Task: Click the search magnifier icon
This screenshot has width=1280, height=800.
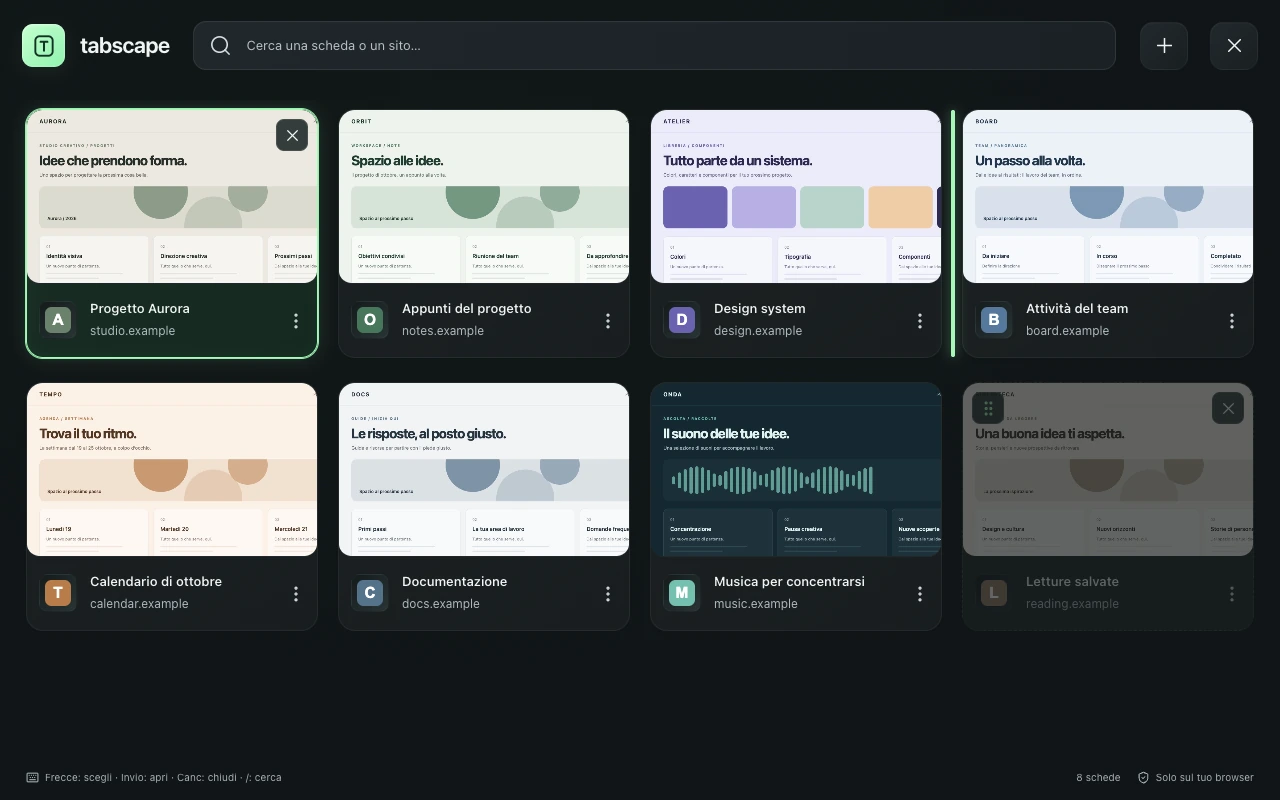Action: [x=221, y=46]
